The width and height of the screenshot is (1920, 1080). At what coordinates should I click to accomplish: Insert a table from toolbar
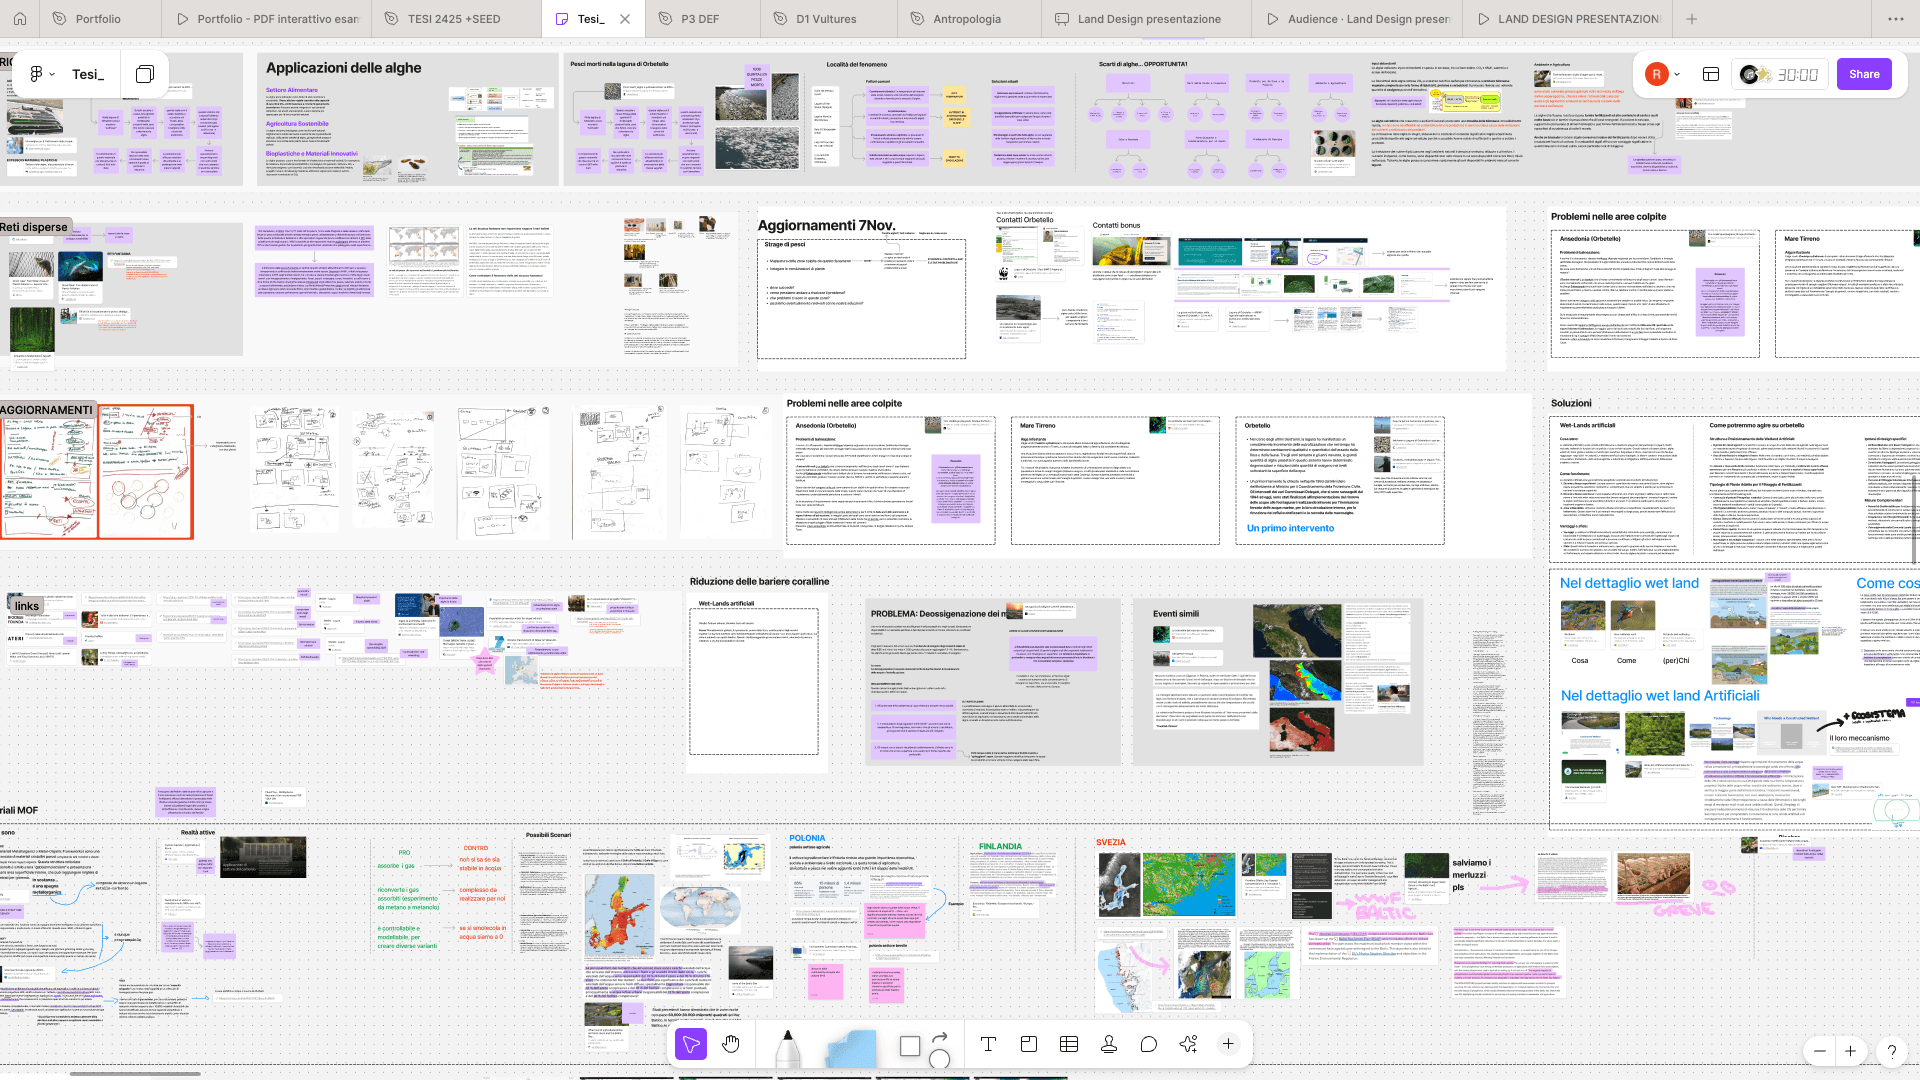1068,1045
